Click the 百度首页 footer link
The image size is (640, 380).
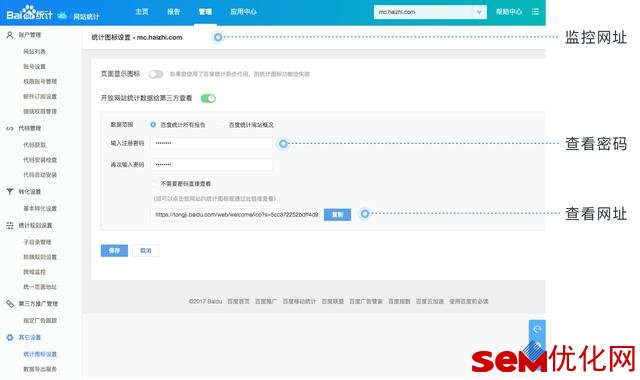[x=238, y=302]
